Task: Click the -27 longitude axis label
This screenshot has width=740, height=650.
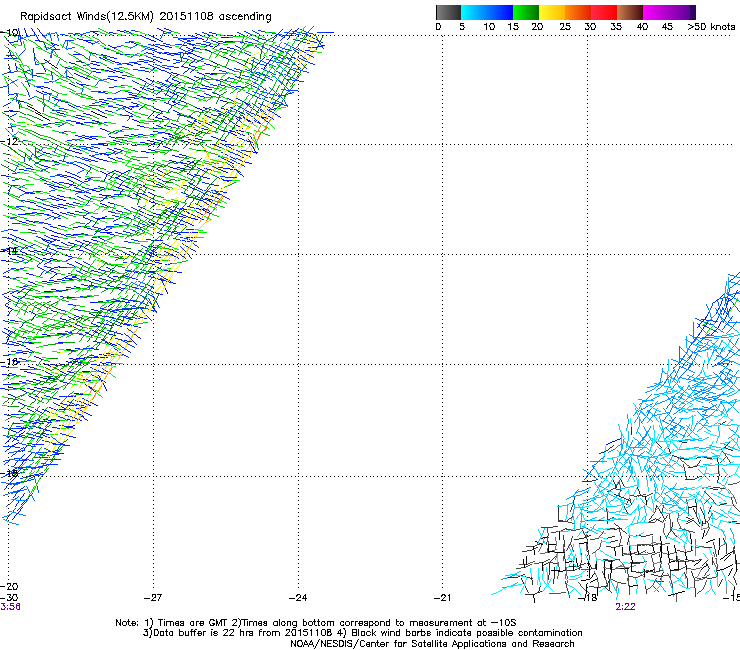Action: (x=153, y=598)
